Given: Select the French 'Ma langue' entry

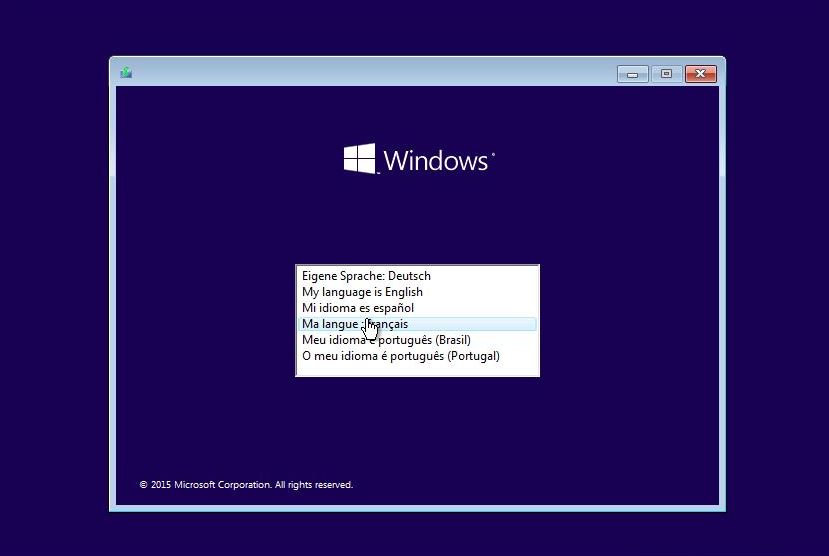Looking at the screenshot, I should (417, 324).
